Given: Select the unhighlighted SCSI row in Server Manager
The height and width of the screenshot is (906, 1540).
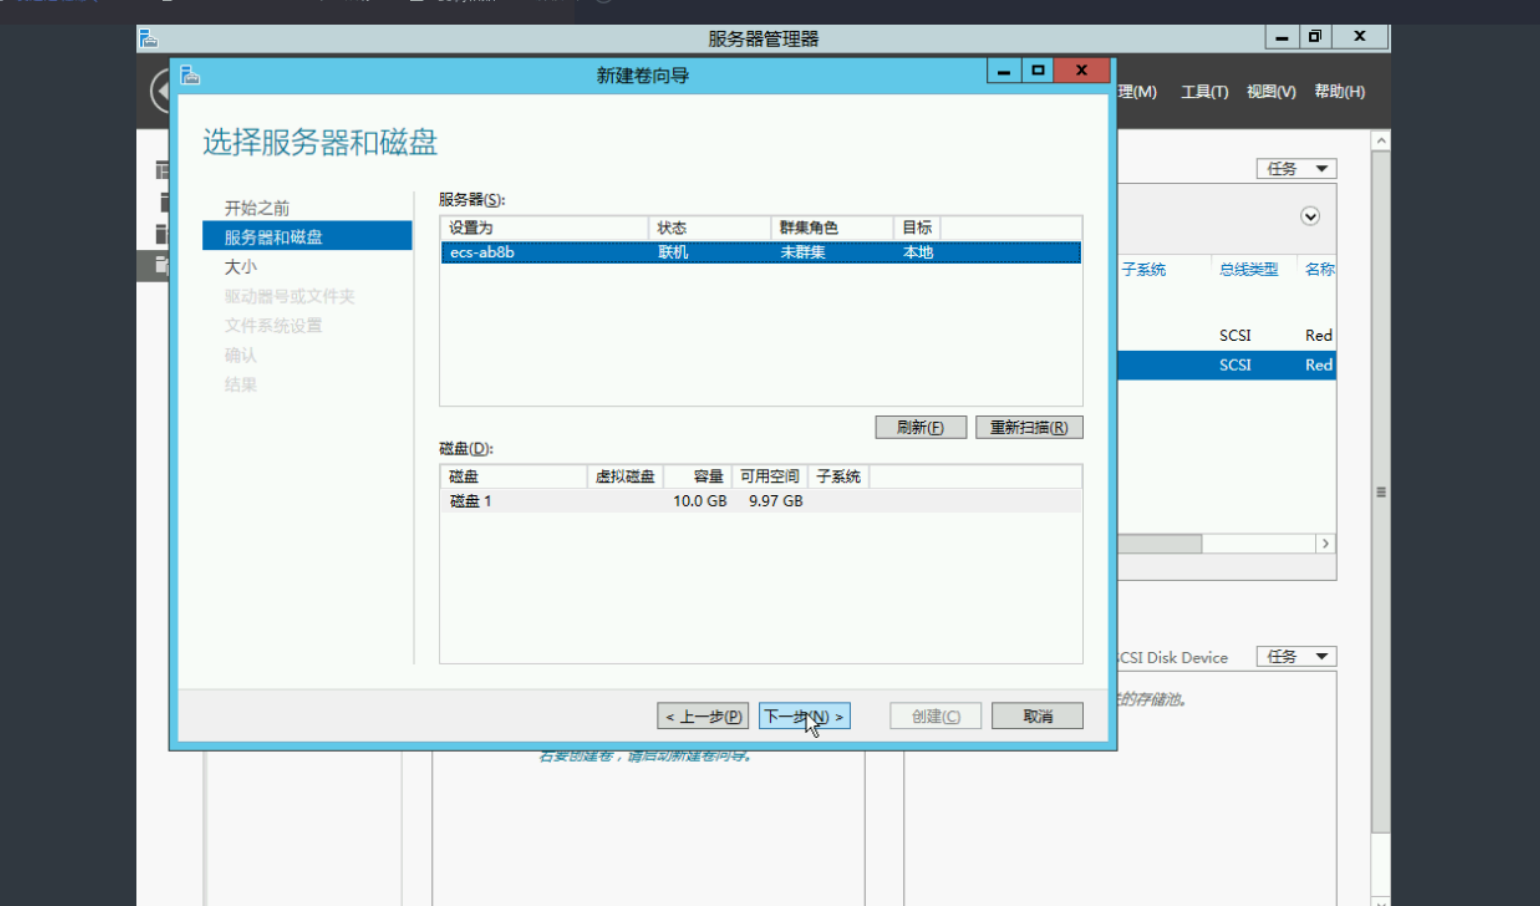Looking at the screenshot, I should (x=1226, y=335).
